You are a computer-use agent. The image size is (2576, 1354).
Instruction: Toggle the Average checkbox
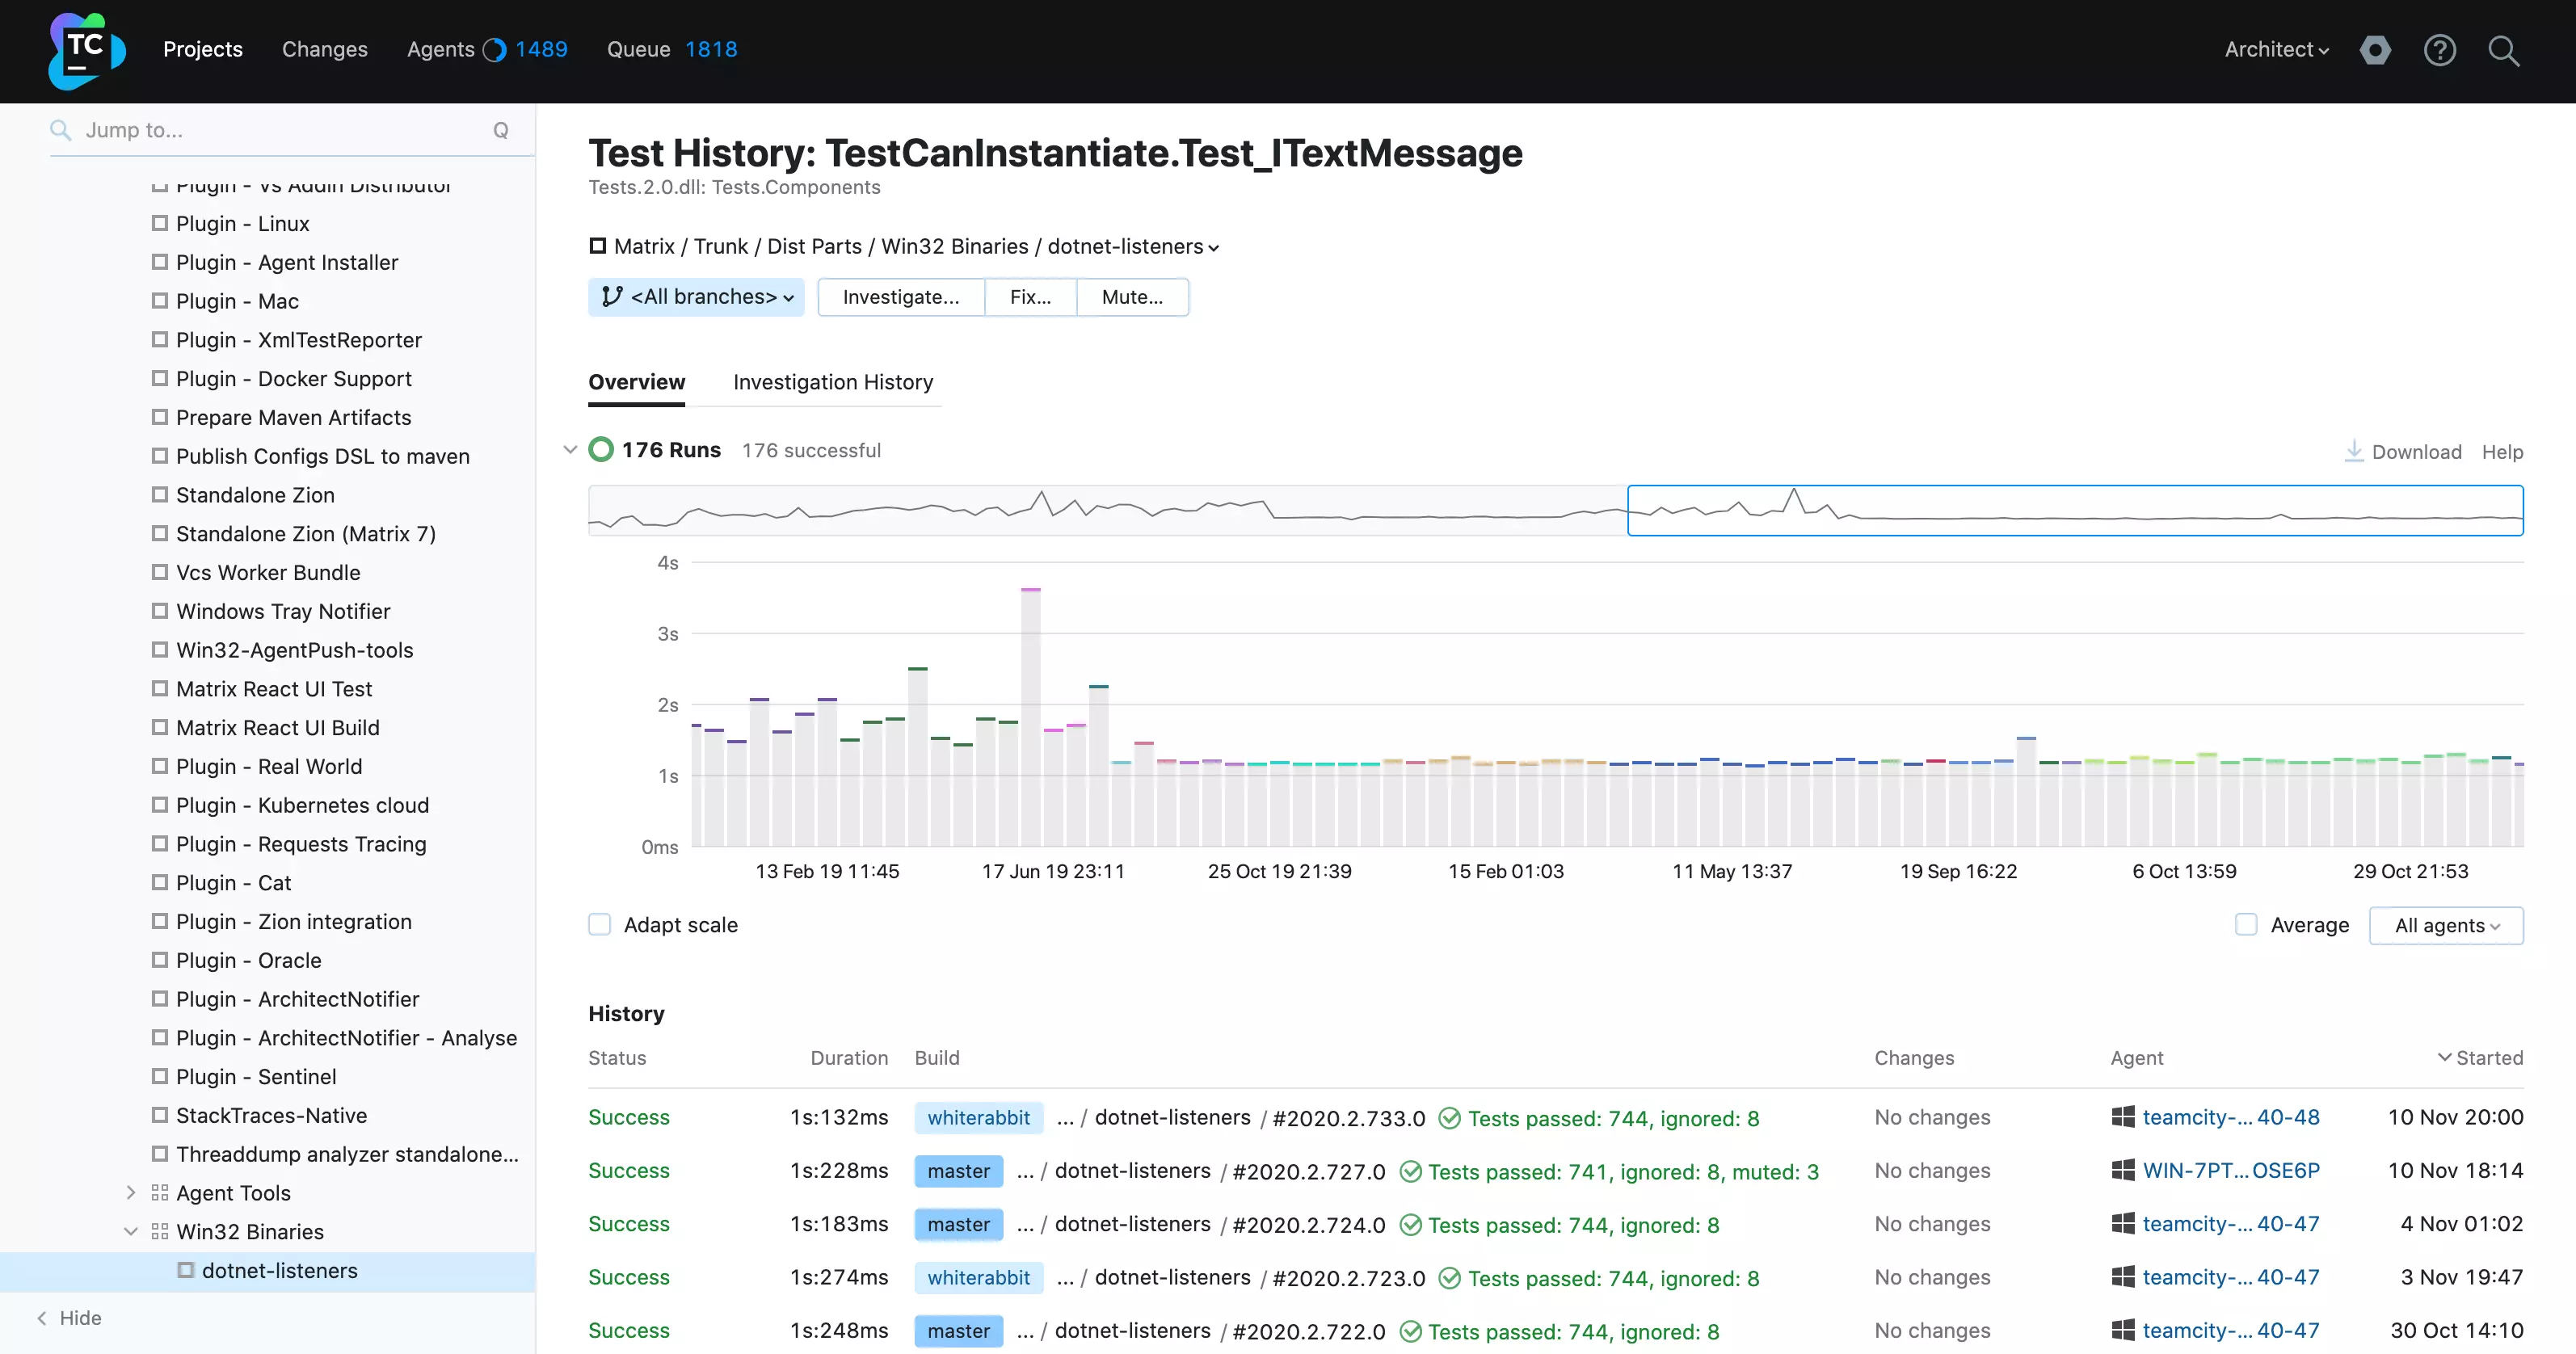point(2246,924)
